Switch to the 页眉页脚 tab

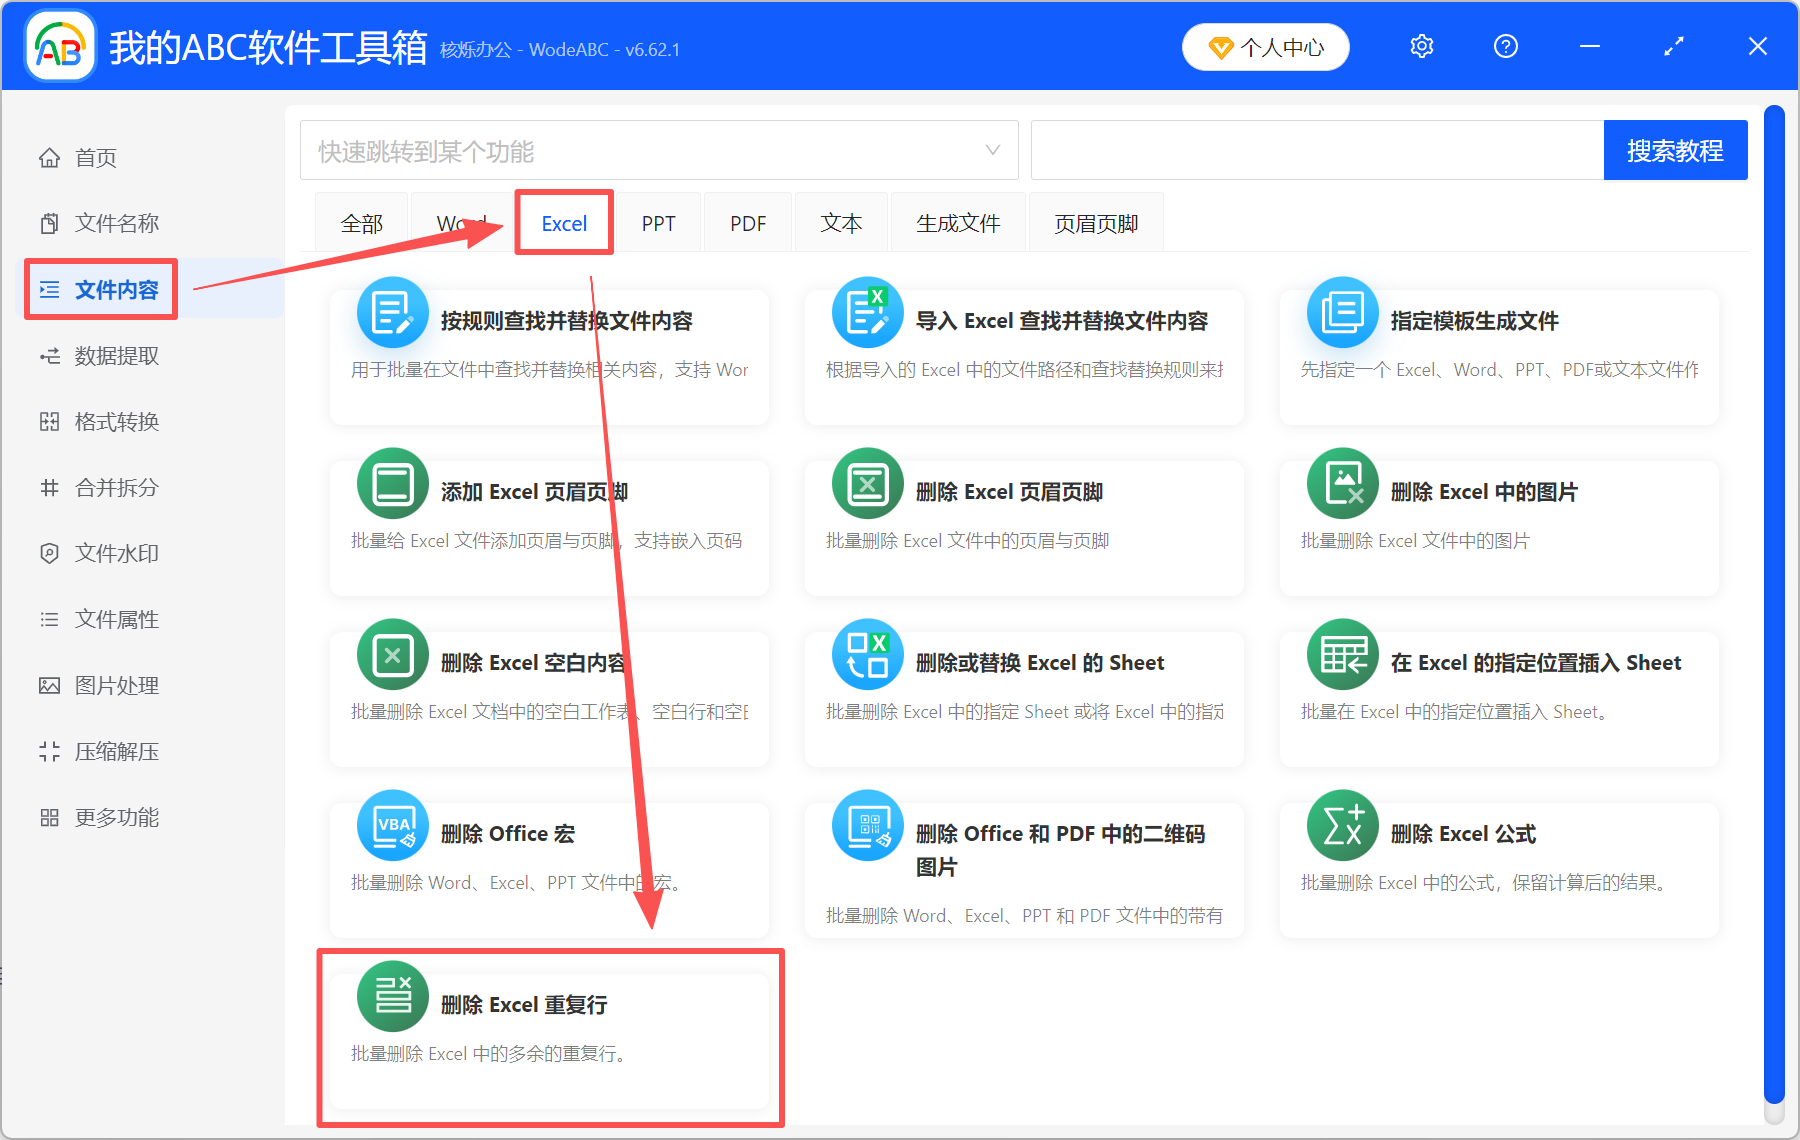pyautogui.click(x=1096, y=222)
